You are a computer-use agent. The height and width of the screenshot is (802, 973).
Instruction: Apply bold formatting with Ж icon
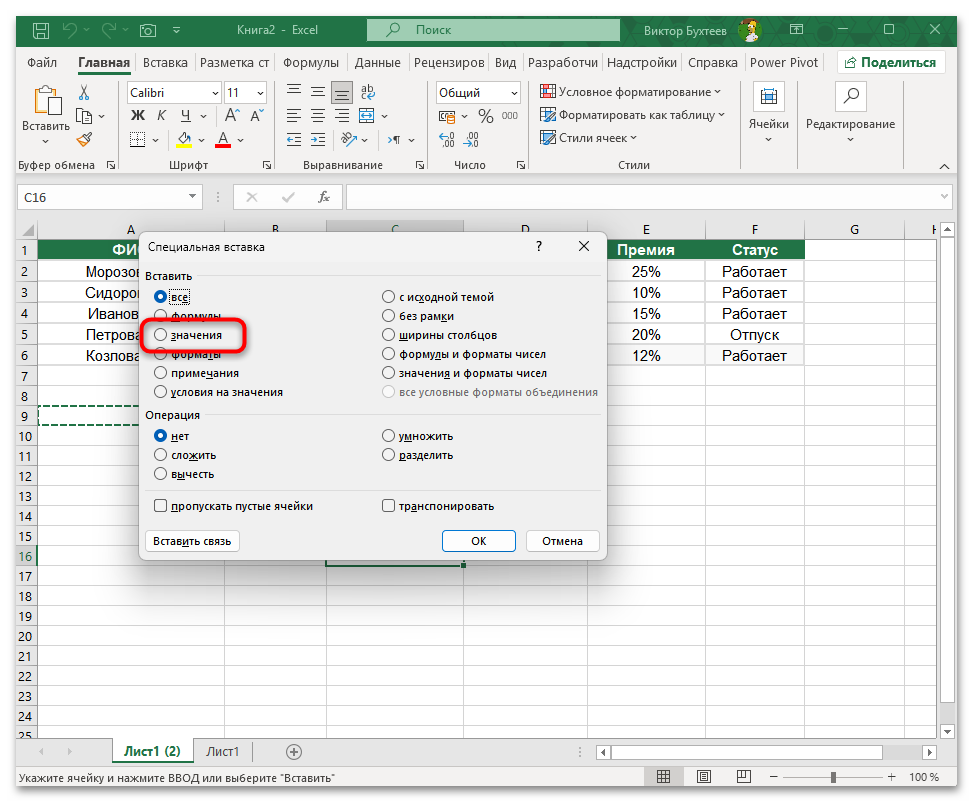[136, 115]
